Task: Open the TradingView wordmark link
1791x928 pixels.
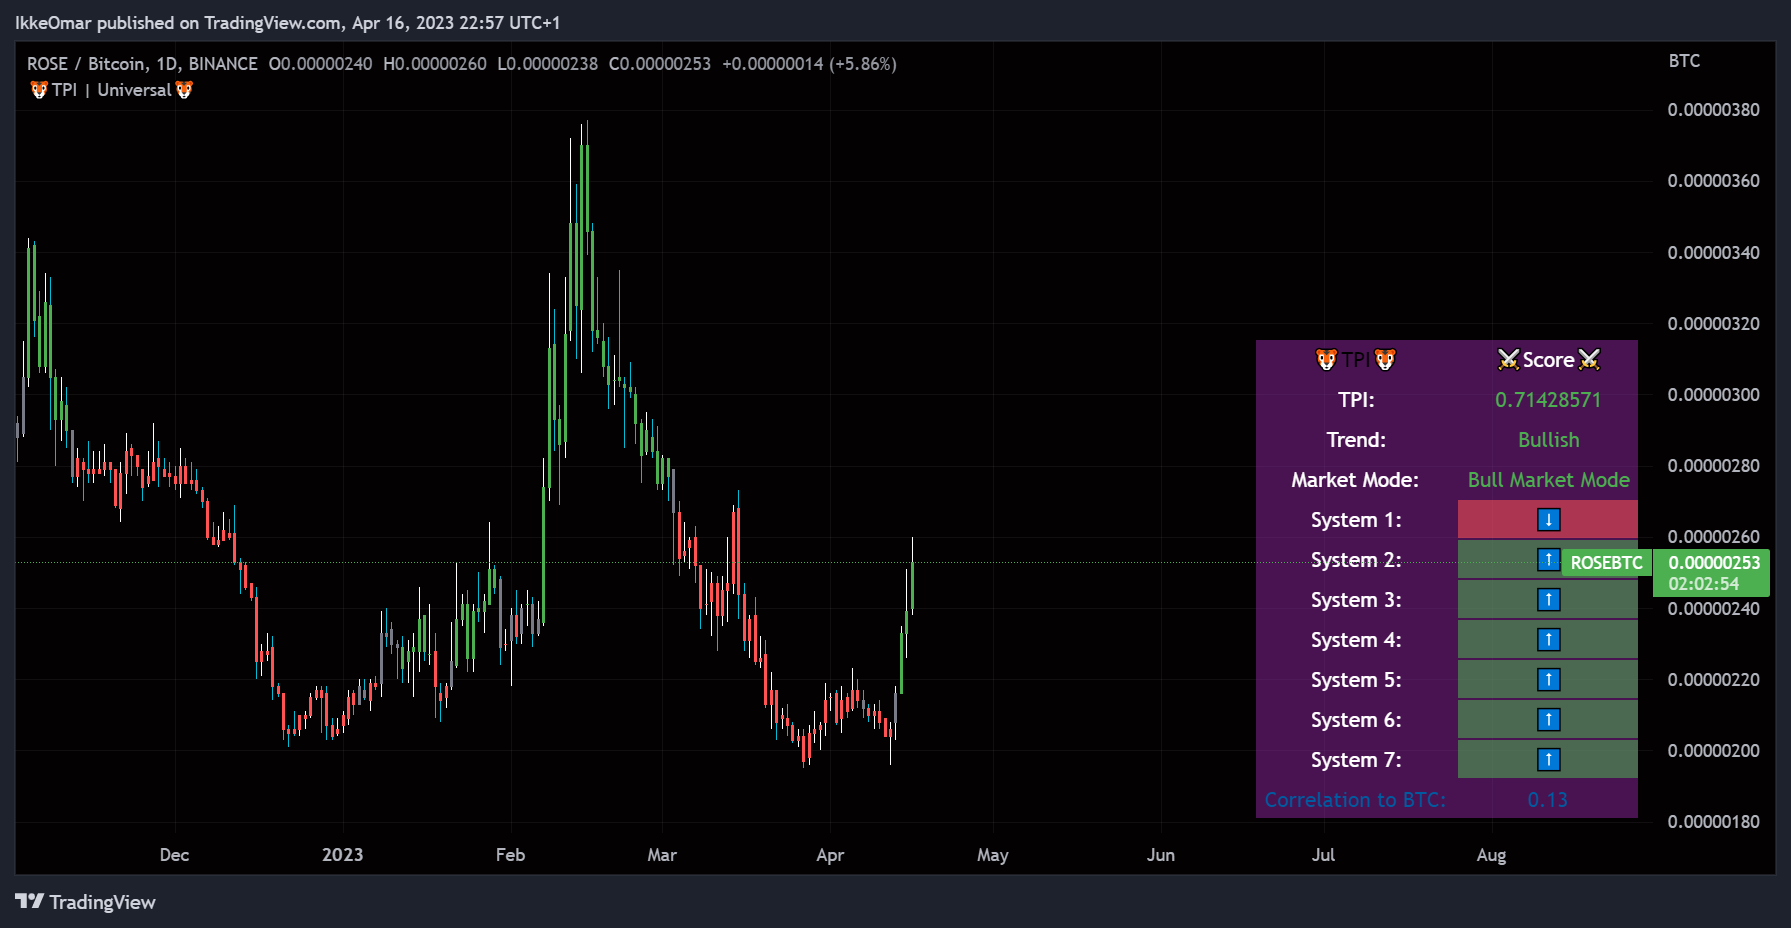Action: click(102, 902)
